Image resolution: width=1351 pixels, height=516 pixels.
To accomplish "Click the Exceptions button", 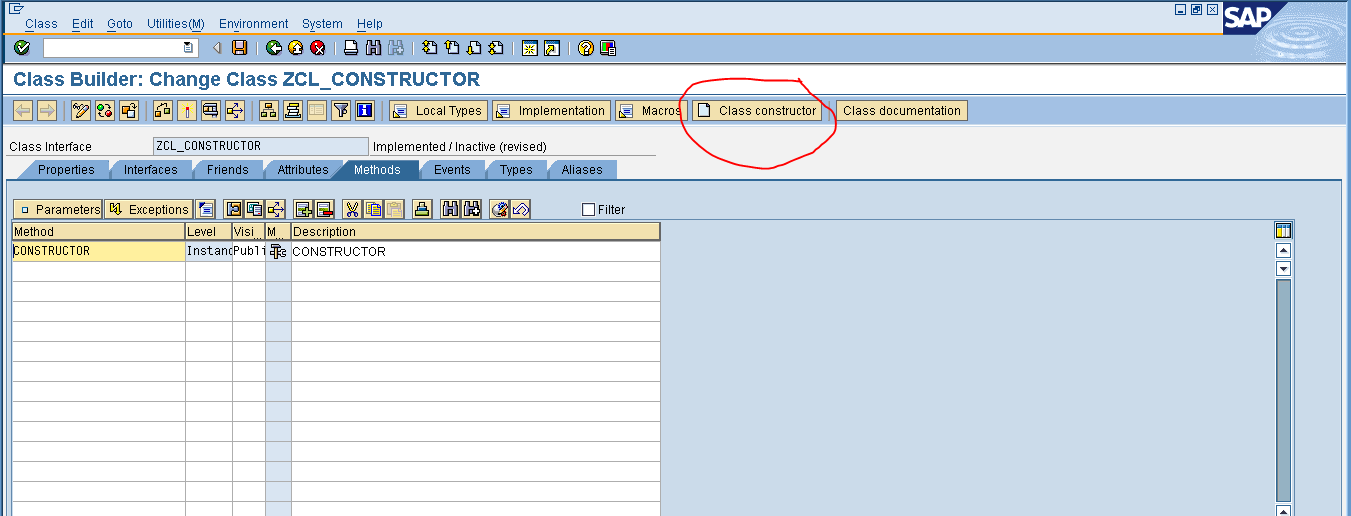I will pyautogui.click(x=148, y=209).
